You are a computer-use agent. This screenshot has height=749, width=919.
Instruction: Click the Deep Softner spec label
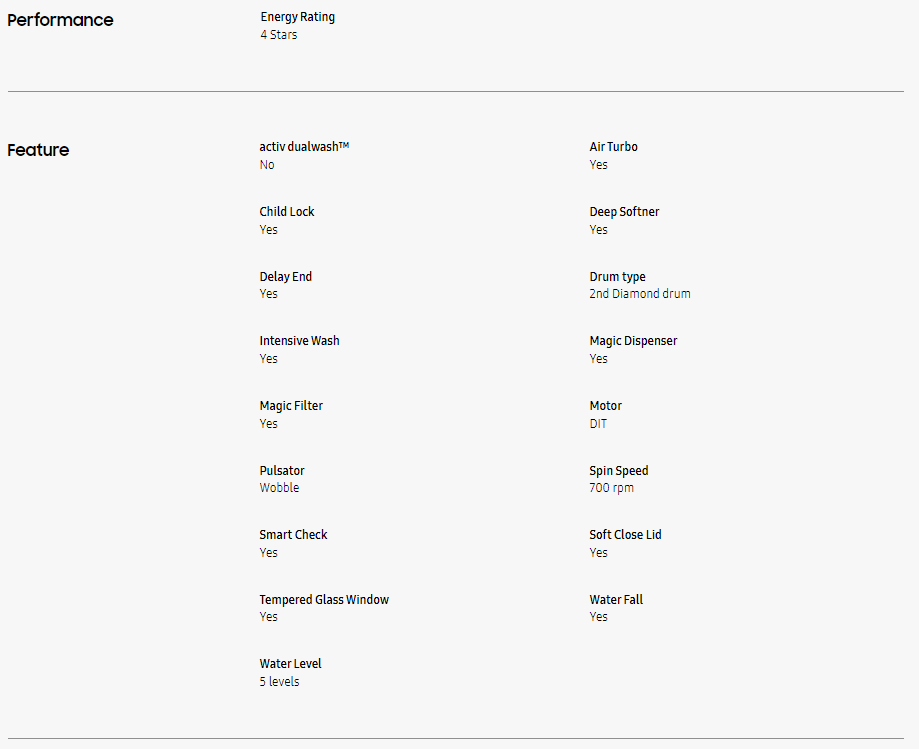click(624, 212)
